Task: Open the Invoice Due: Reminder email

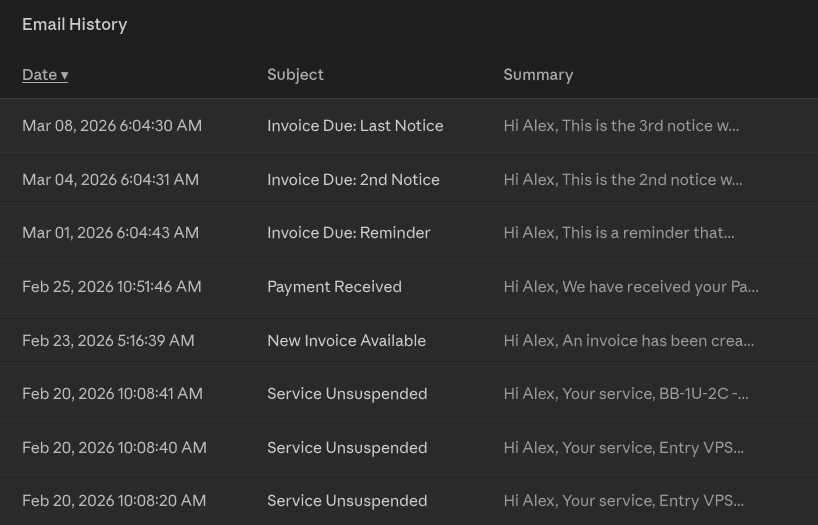Action: (x=348, y=233)
